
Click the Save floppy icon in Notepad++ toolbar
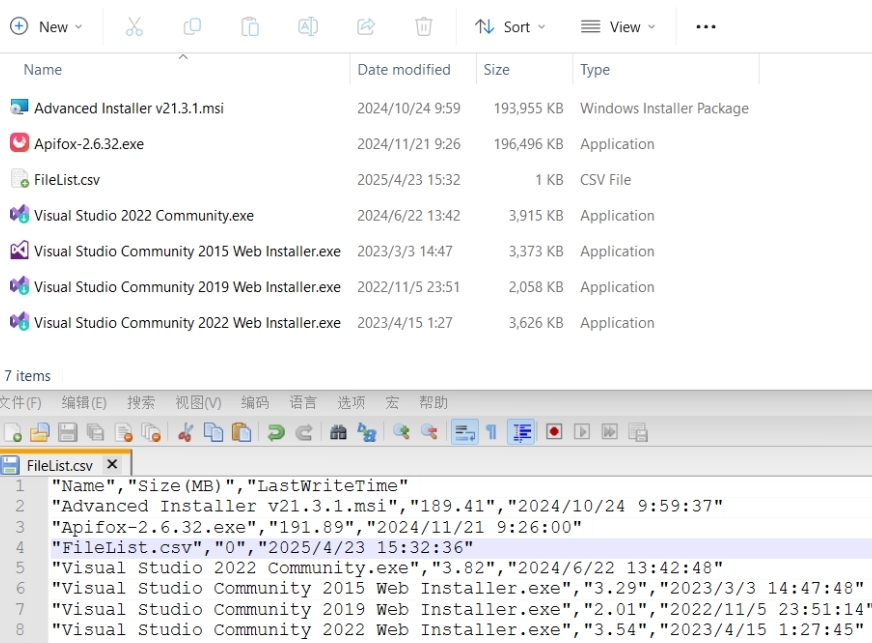click(67, 432)
